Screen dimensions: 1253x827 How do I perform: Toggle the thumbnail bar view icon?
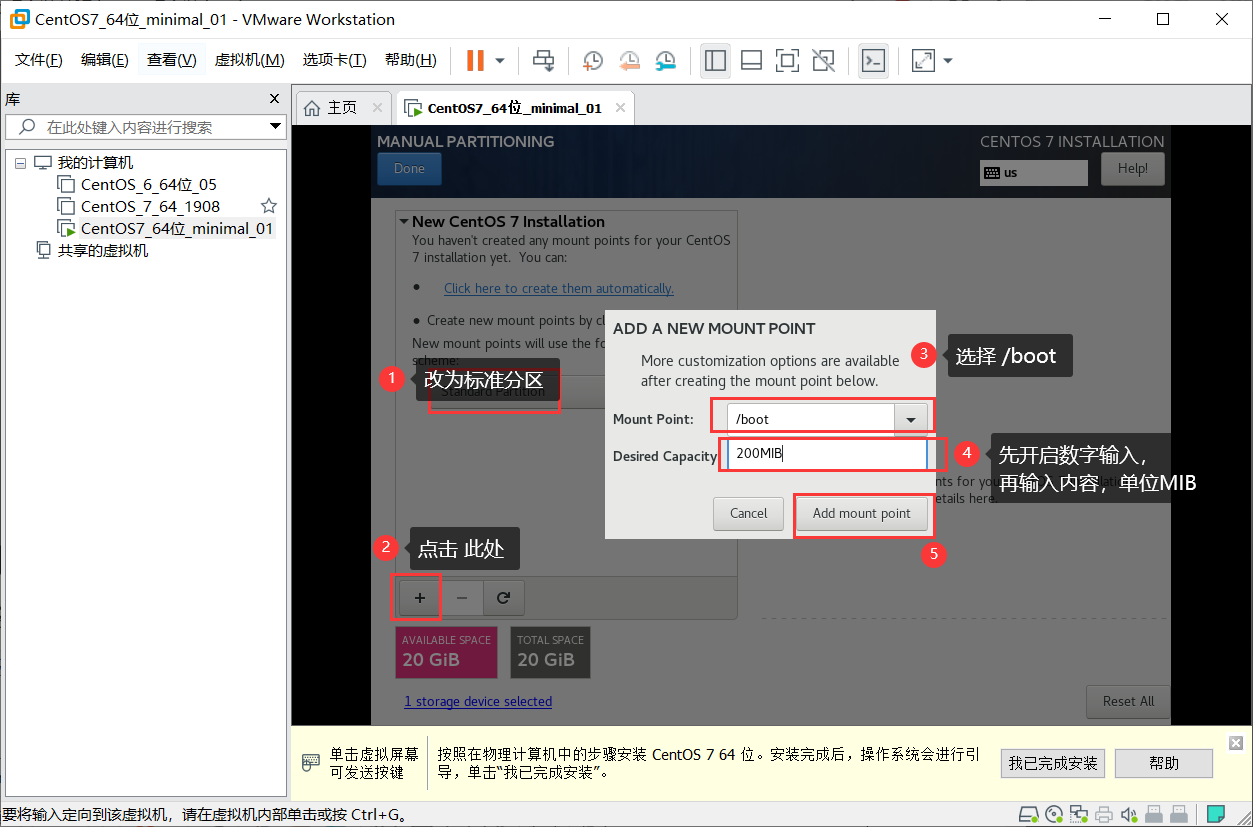pyautogui.click(x=751, y=61)
